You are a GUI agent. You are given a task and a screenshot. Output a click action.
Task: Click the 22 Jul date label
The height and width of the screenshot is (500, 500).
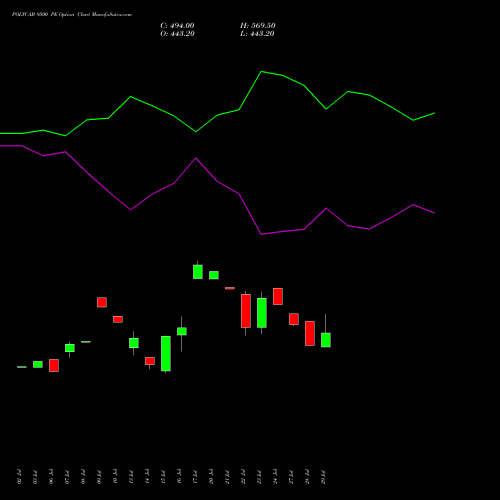click(243, 477)
